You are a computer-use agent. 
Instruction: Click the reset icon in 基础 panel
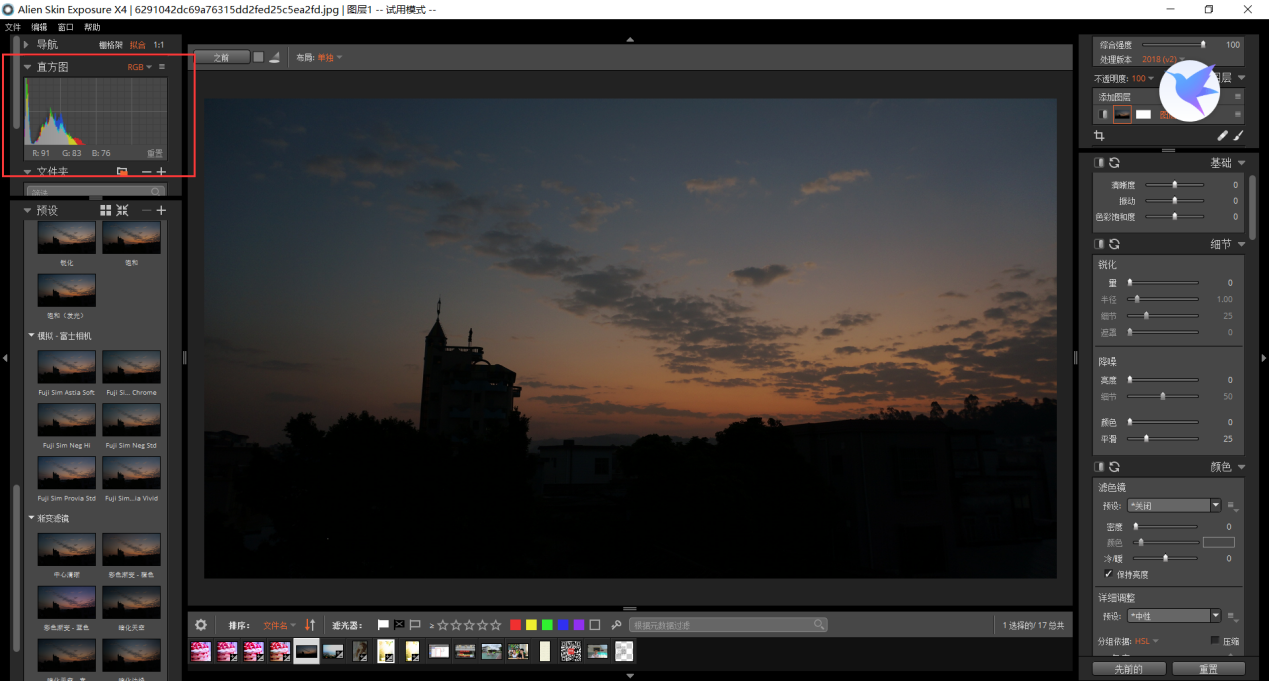click(1114, 163)
